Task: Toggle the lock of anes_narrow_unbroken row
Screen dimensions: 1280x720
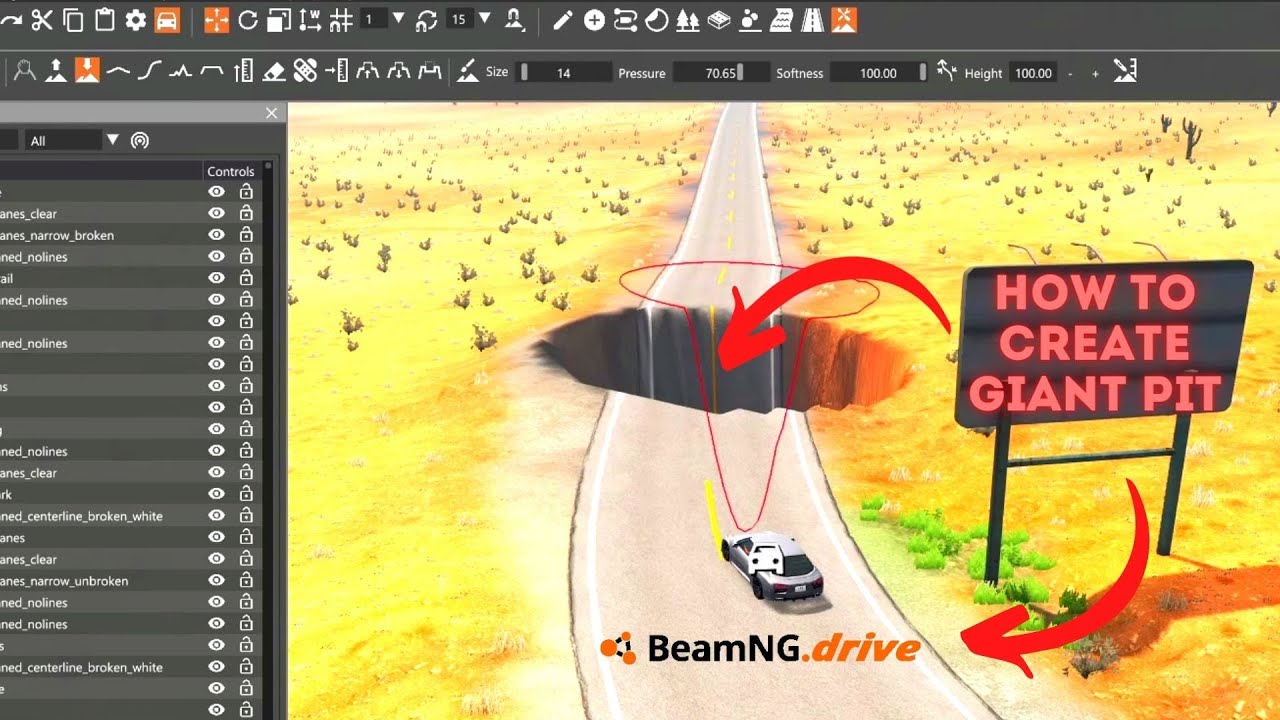Action: (x=246, y=581)
